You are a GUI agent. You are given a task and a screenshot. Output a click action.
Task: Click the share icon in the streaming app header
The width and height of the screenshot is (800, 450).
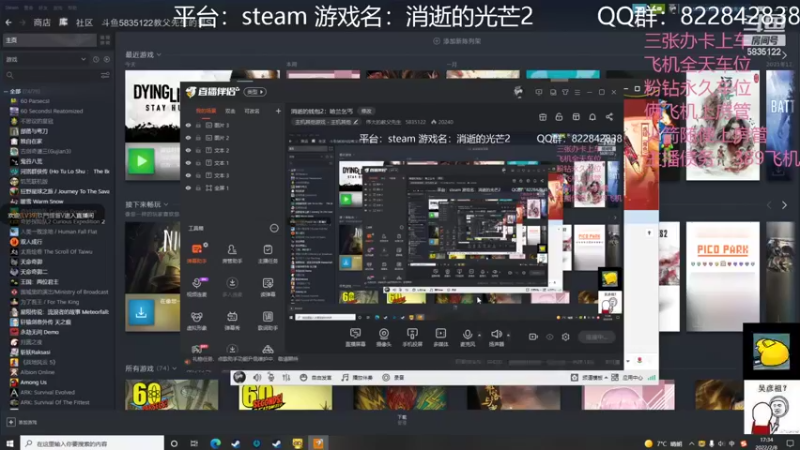[x=609, y=117]
